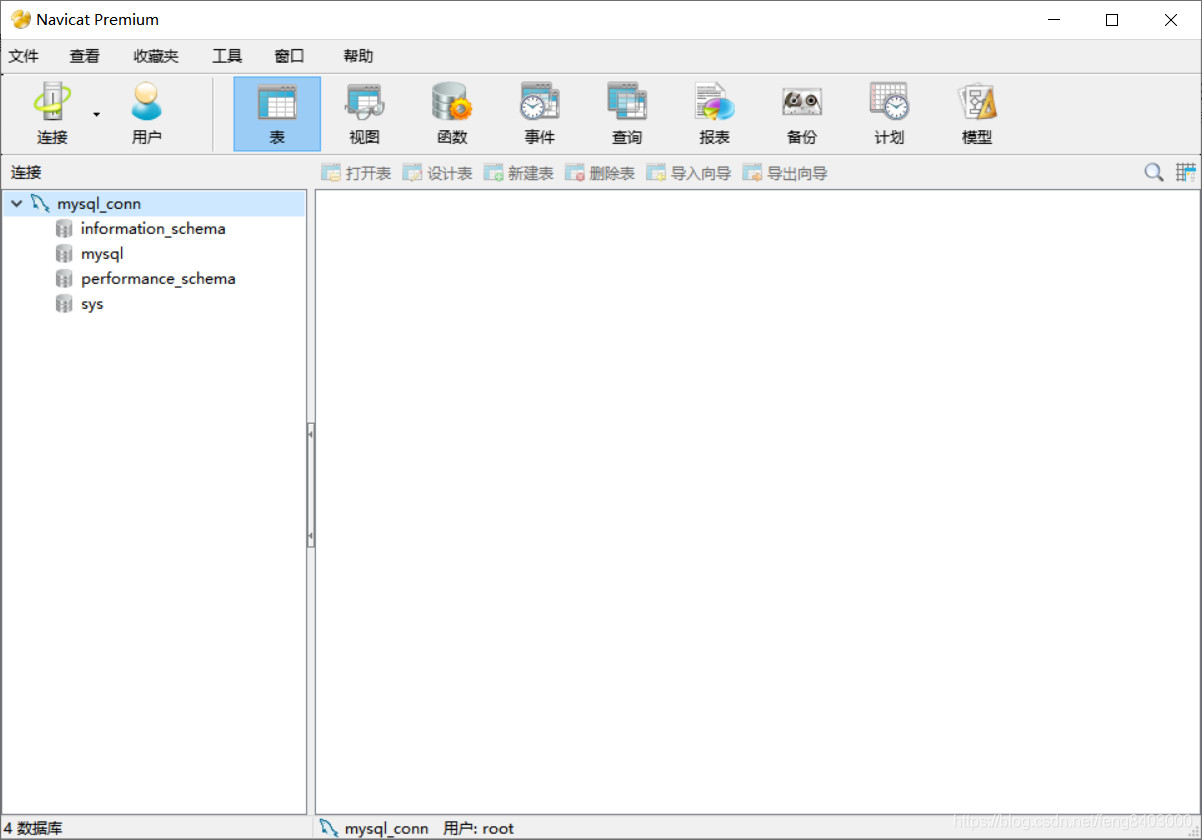The width and height of the screenshot is (1202, 840).
Task: Select the mysql database
Action: point(102,254)
